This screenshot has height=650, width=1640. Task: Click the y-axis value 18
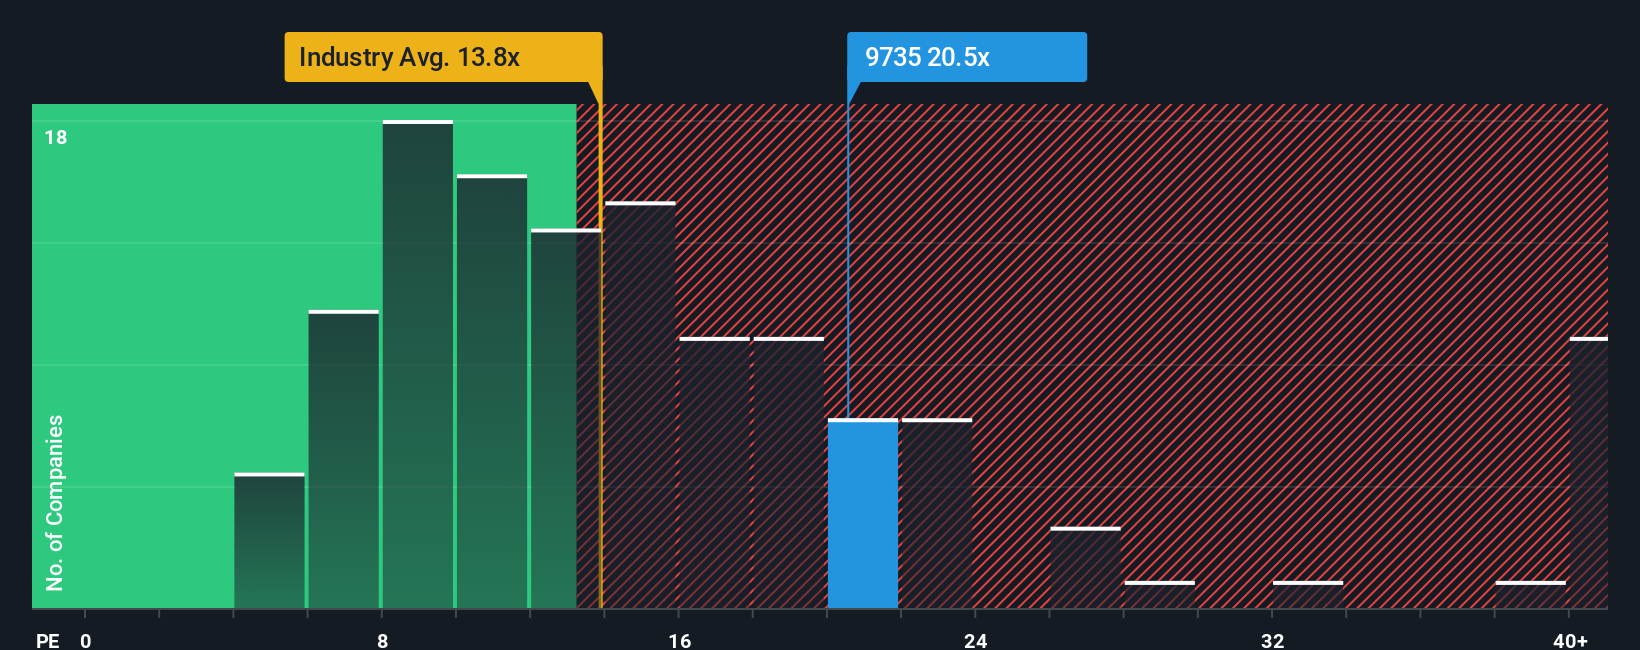click(56, 137)
